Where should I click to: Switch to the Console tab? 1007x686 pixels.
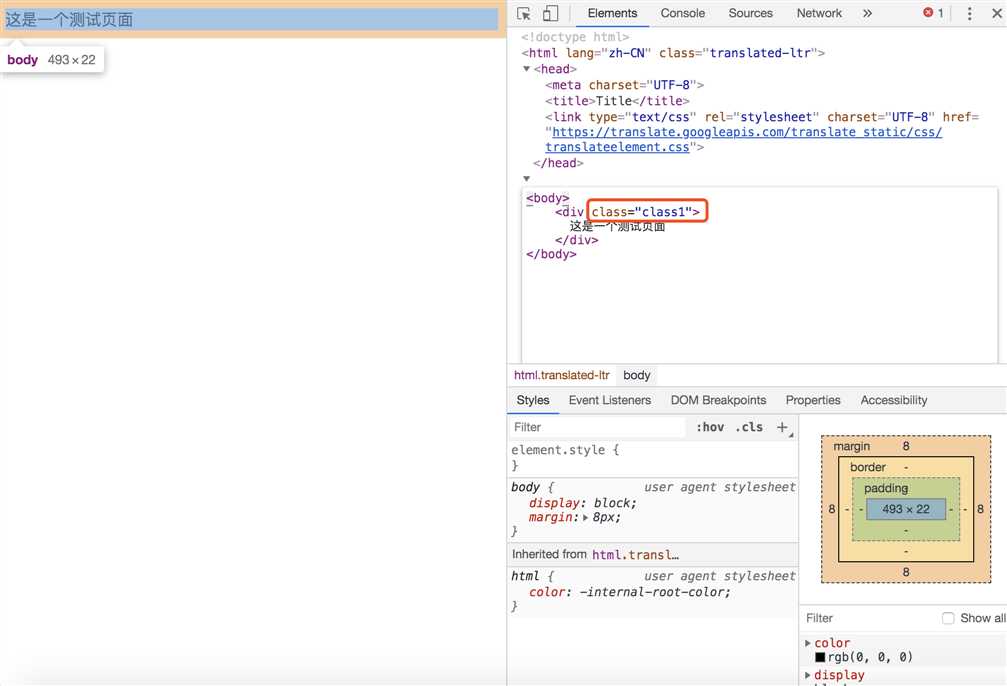pos(683,13)
